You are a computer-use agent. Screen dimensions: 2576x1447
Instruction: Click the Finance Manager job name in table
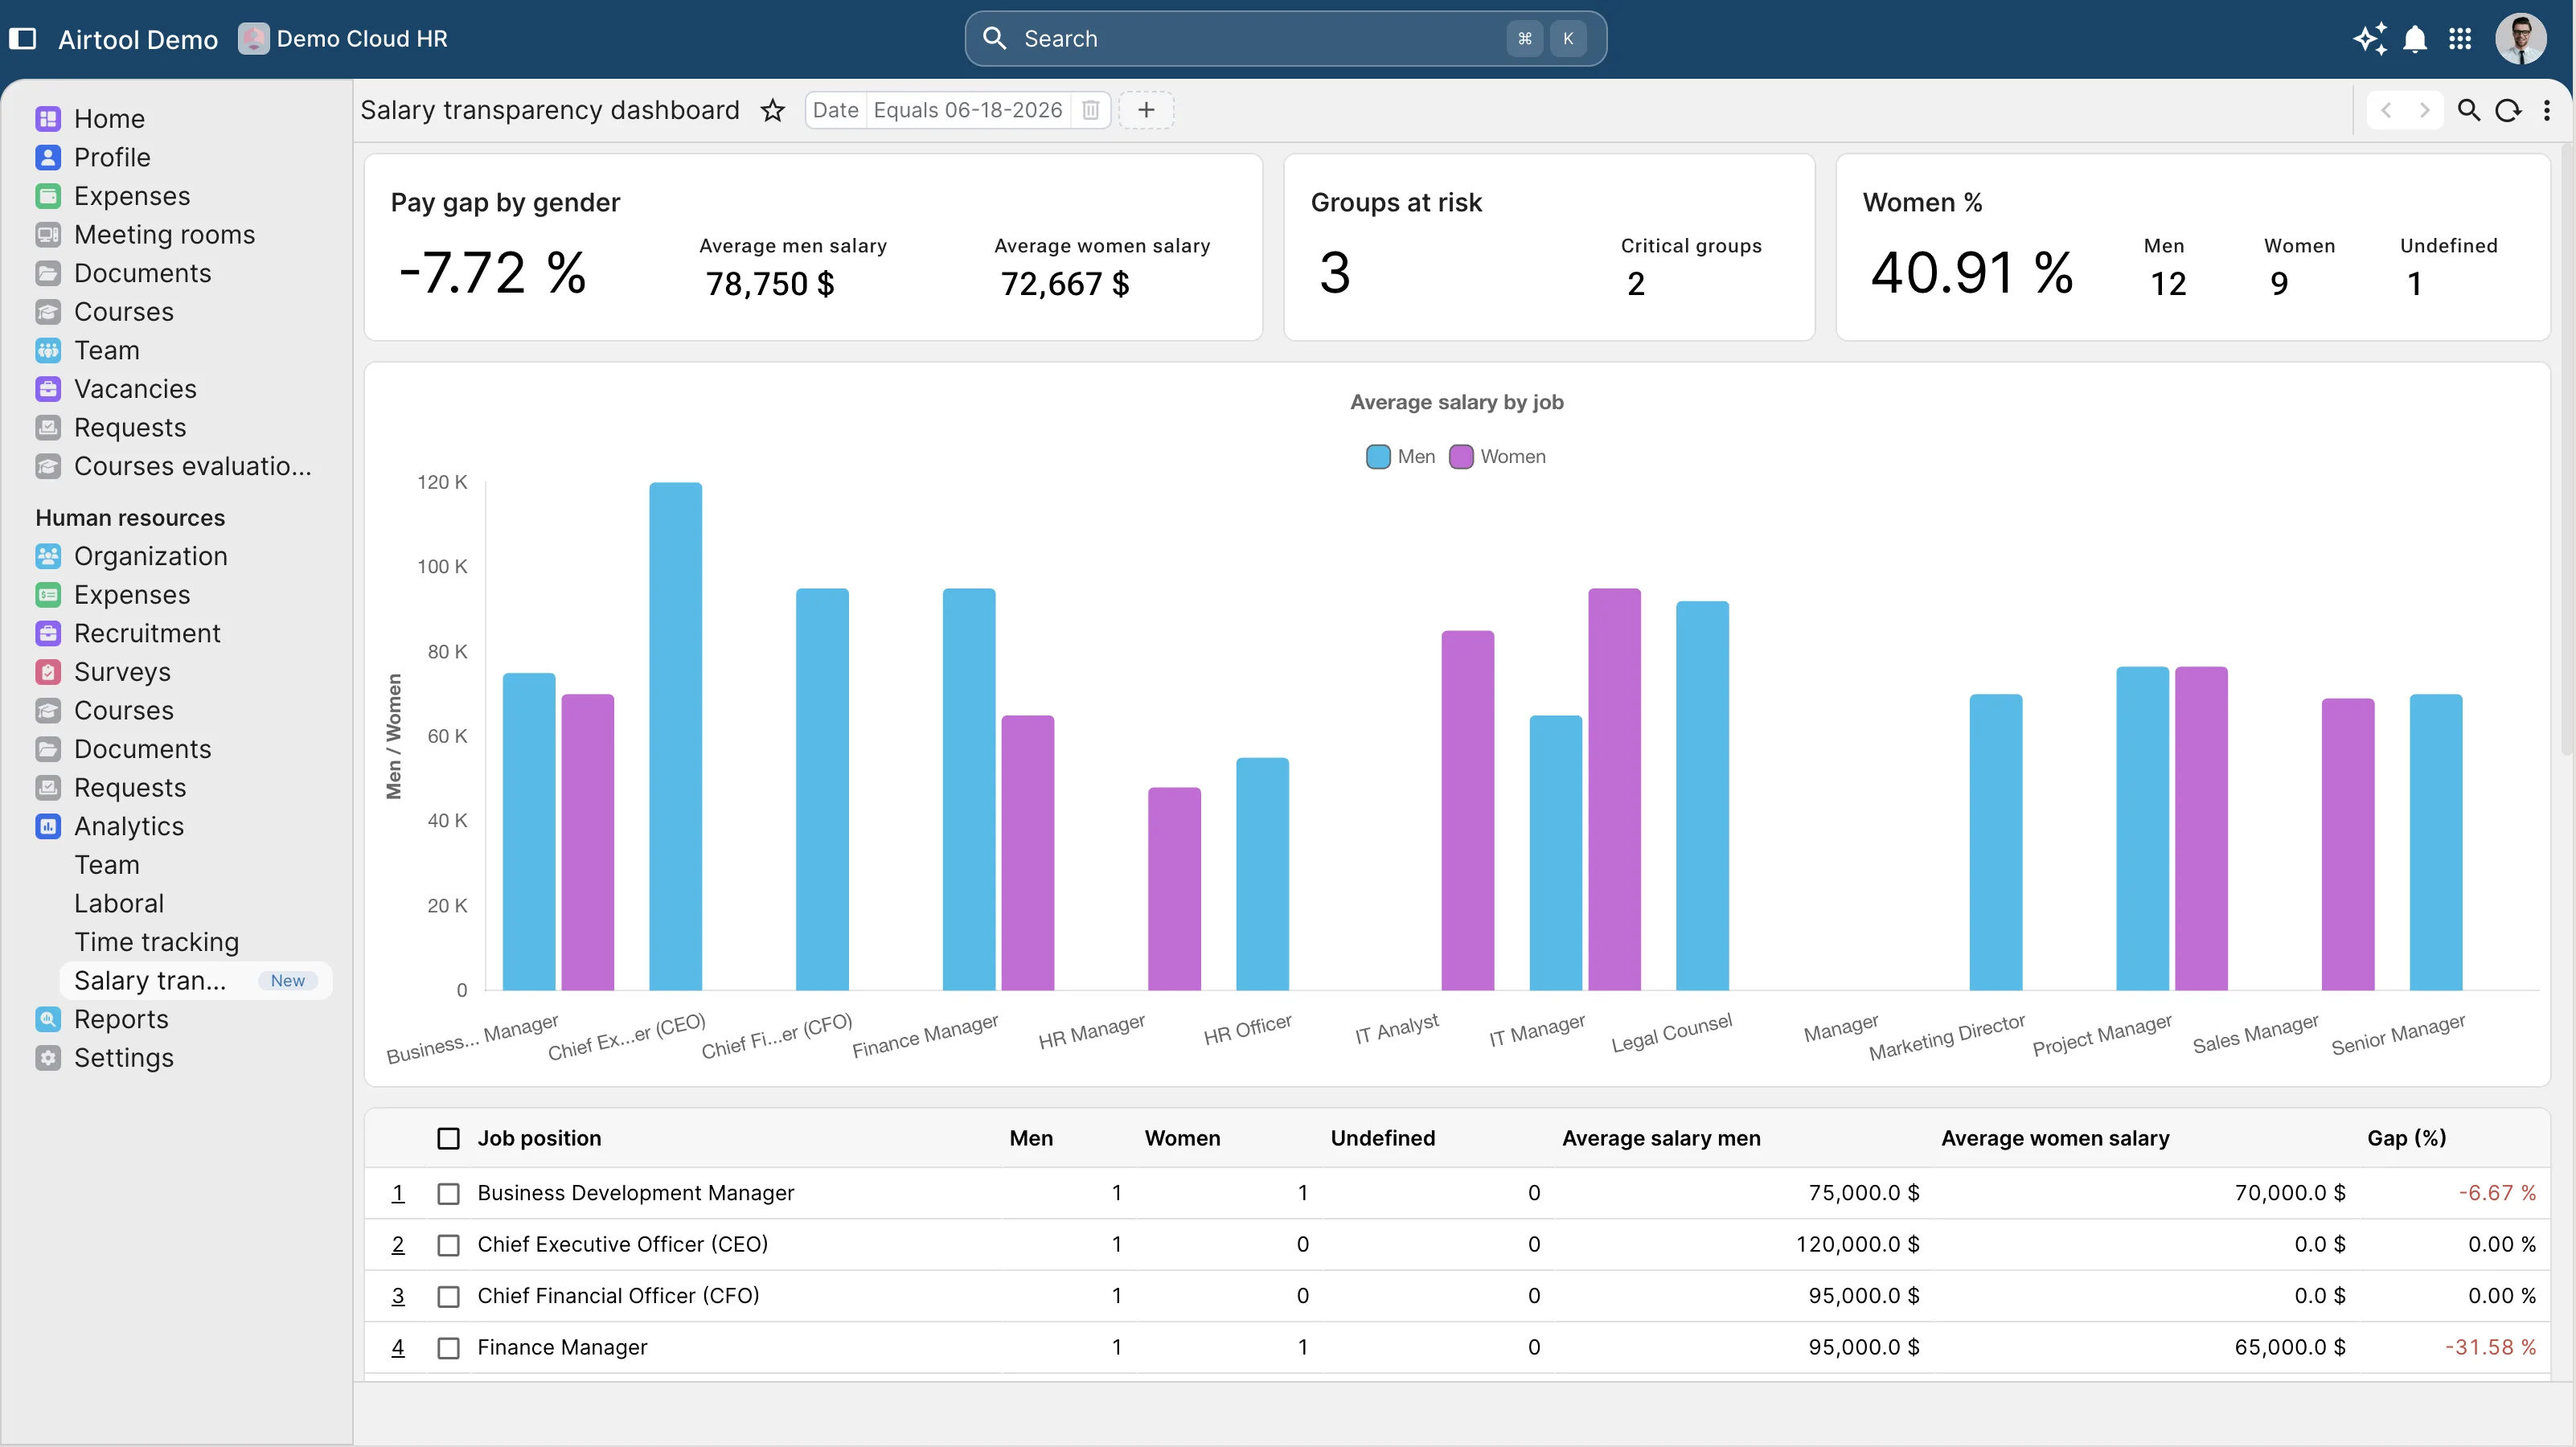[562, 1348]
